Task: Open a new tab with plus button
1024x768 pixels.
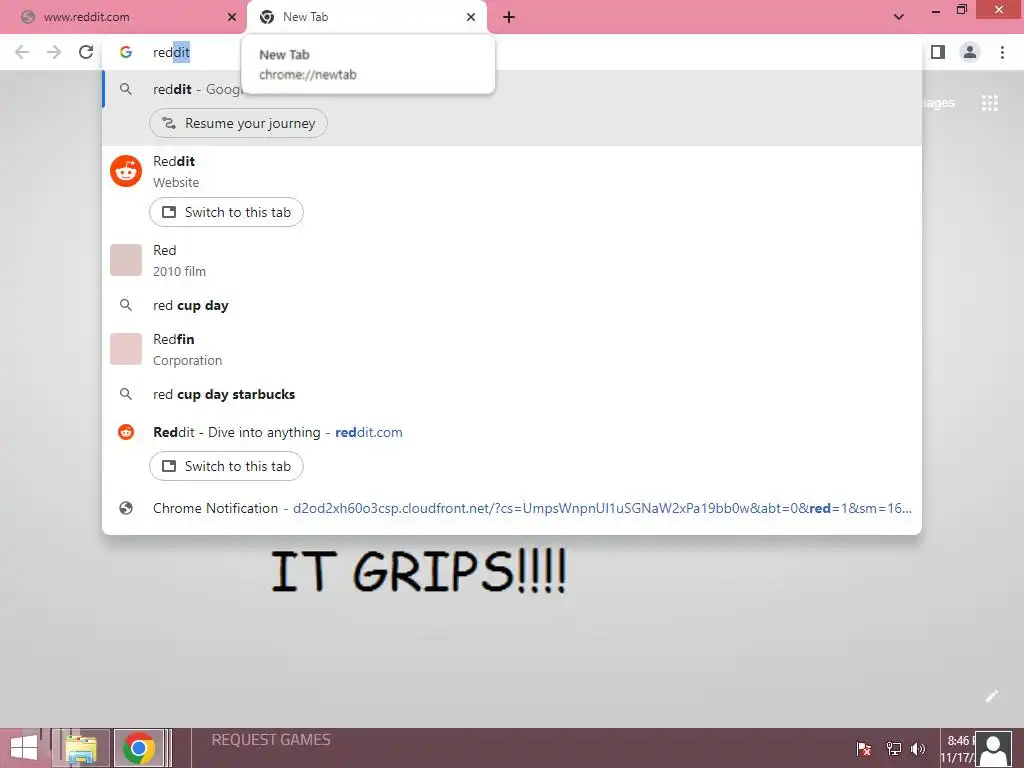Action: tap(509, 17)
